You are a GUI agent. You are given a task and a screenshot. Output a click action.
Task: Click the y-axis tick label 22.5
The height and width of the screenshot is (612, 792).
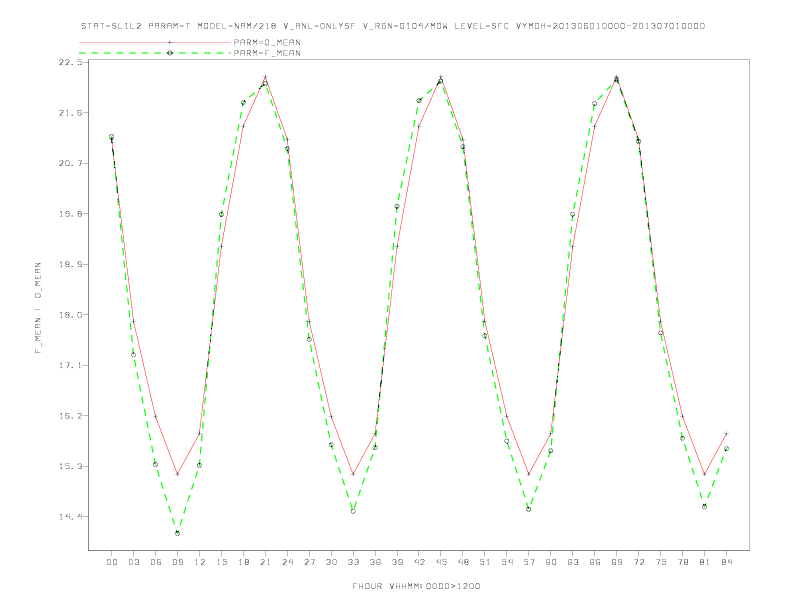pyautogui.click(x=70, y=62)
